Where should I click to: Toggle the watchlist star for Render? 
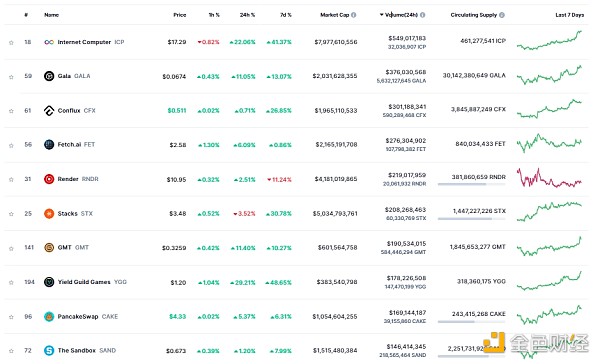pos(11,180)
